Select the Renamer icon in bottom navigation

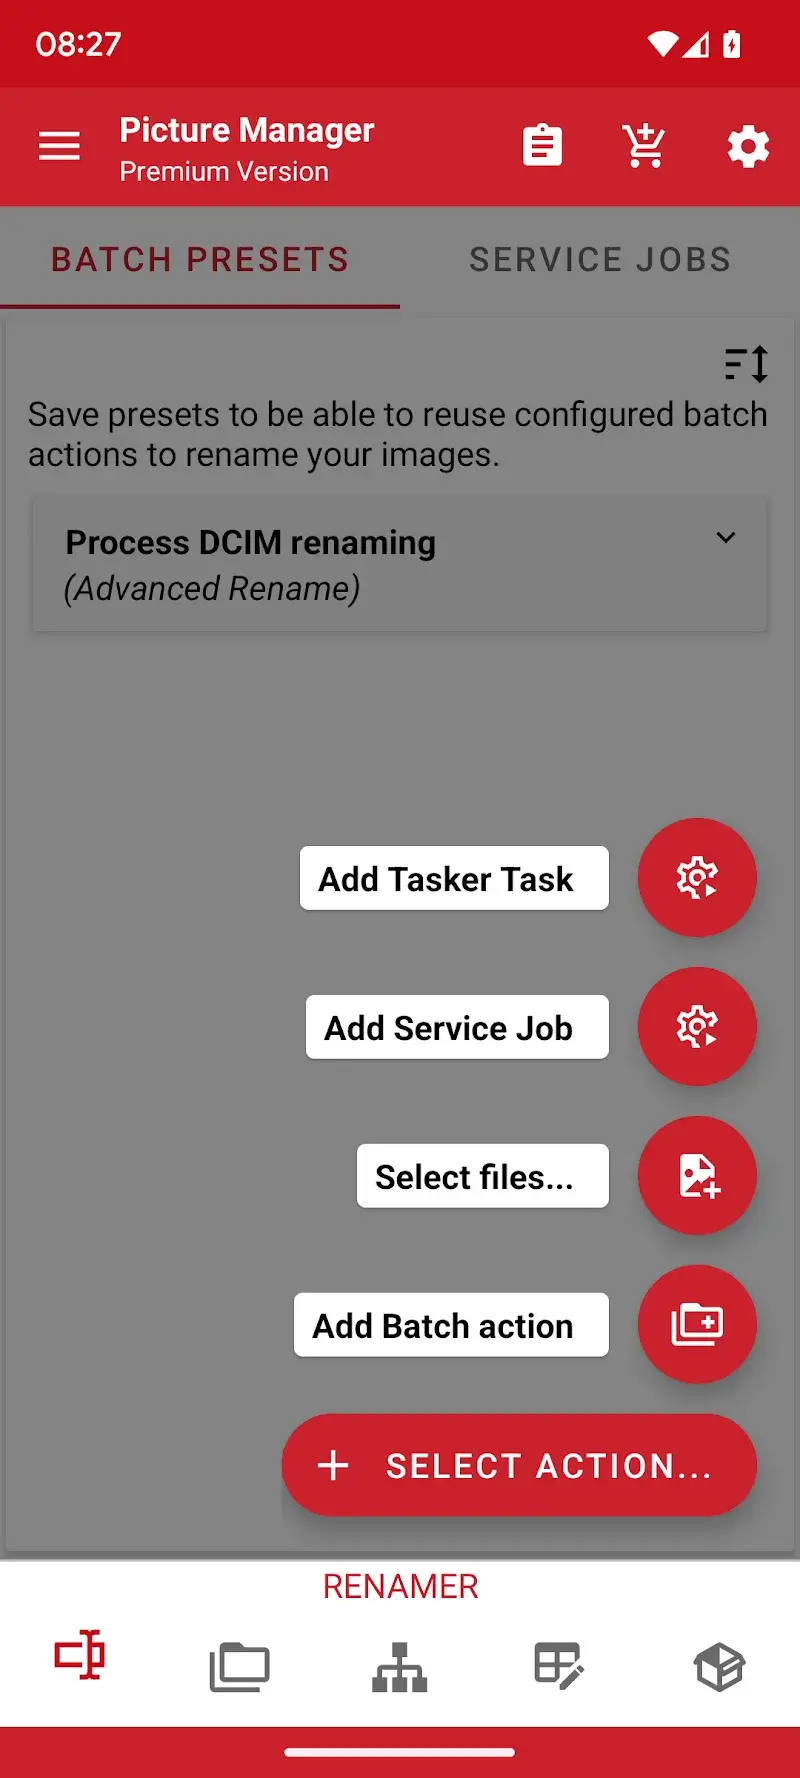pos(80,1655)
